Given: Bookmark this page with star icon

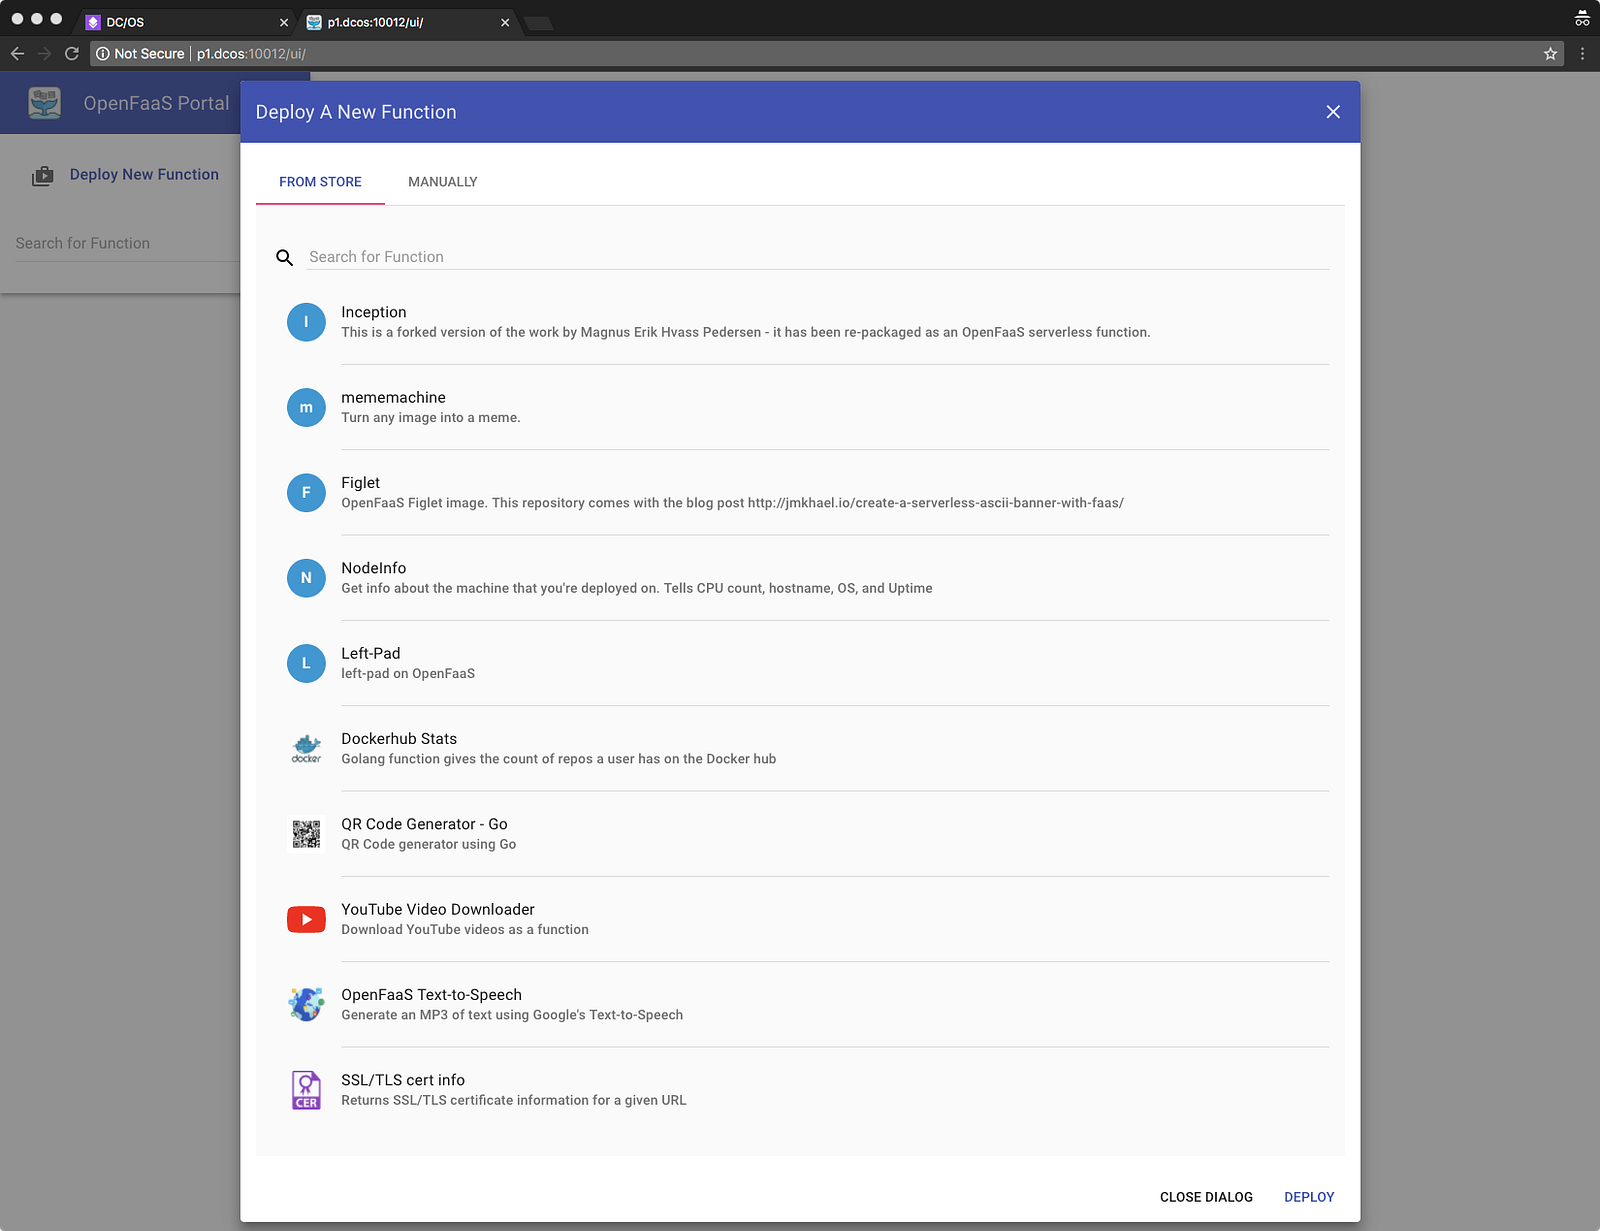Looking at the screenshot, I should point(1550,54).
